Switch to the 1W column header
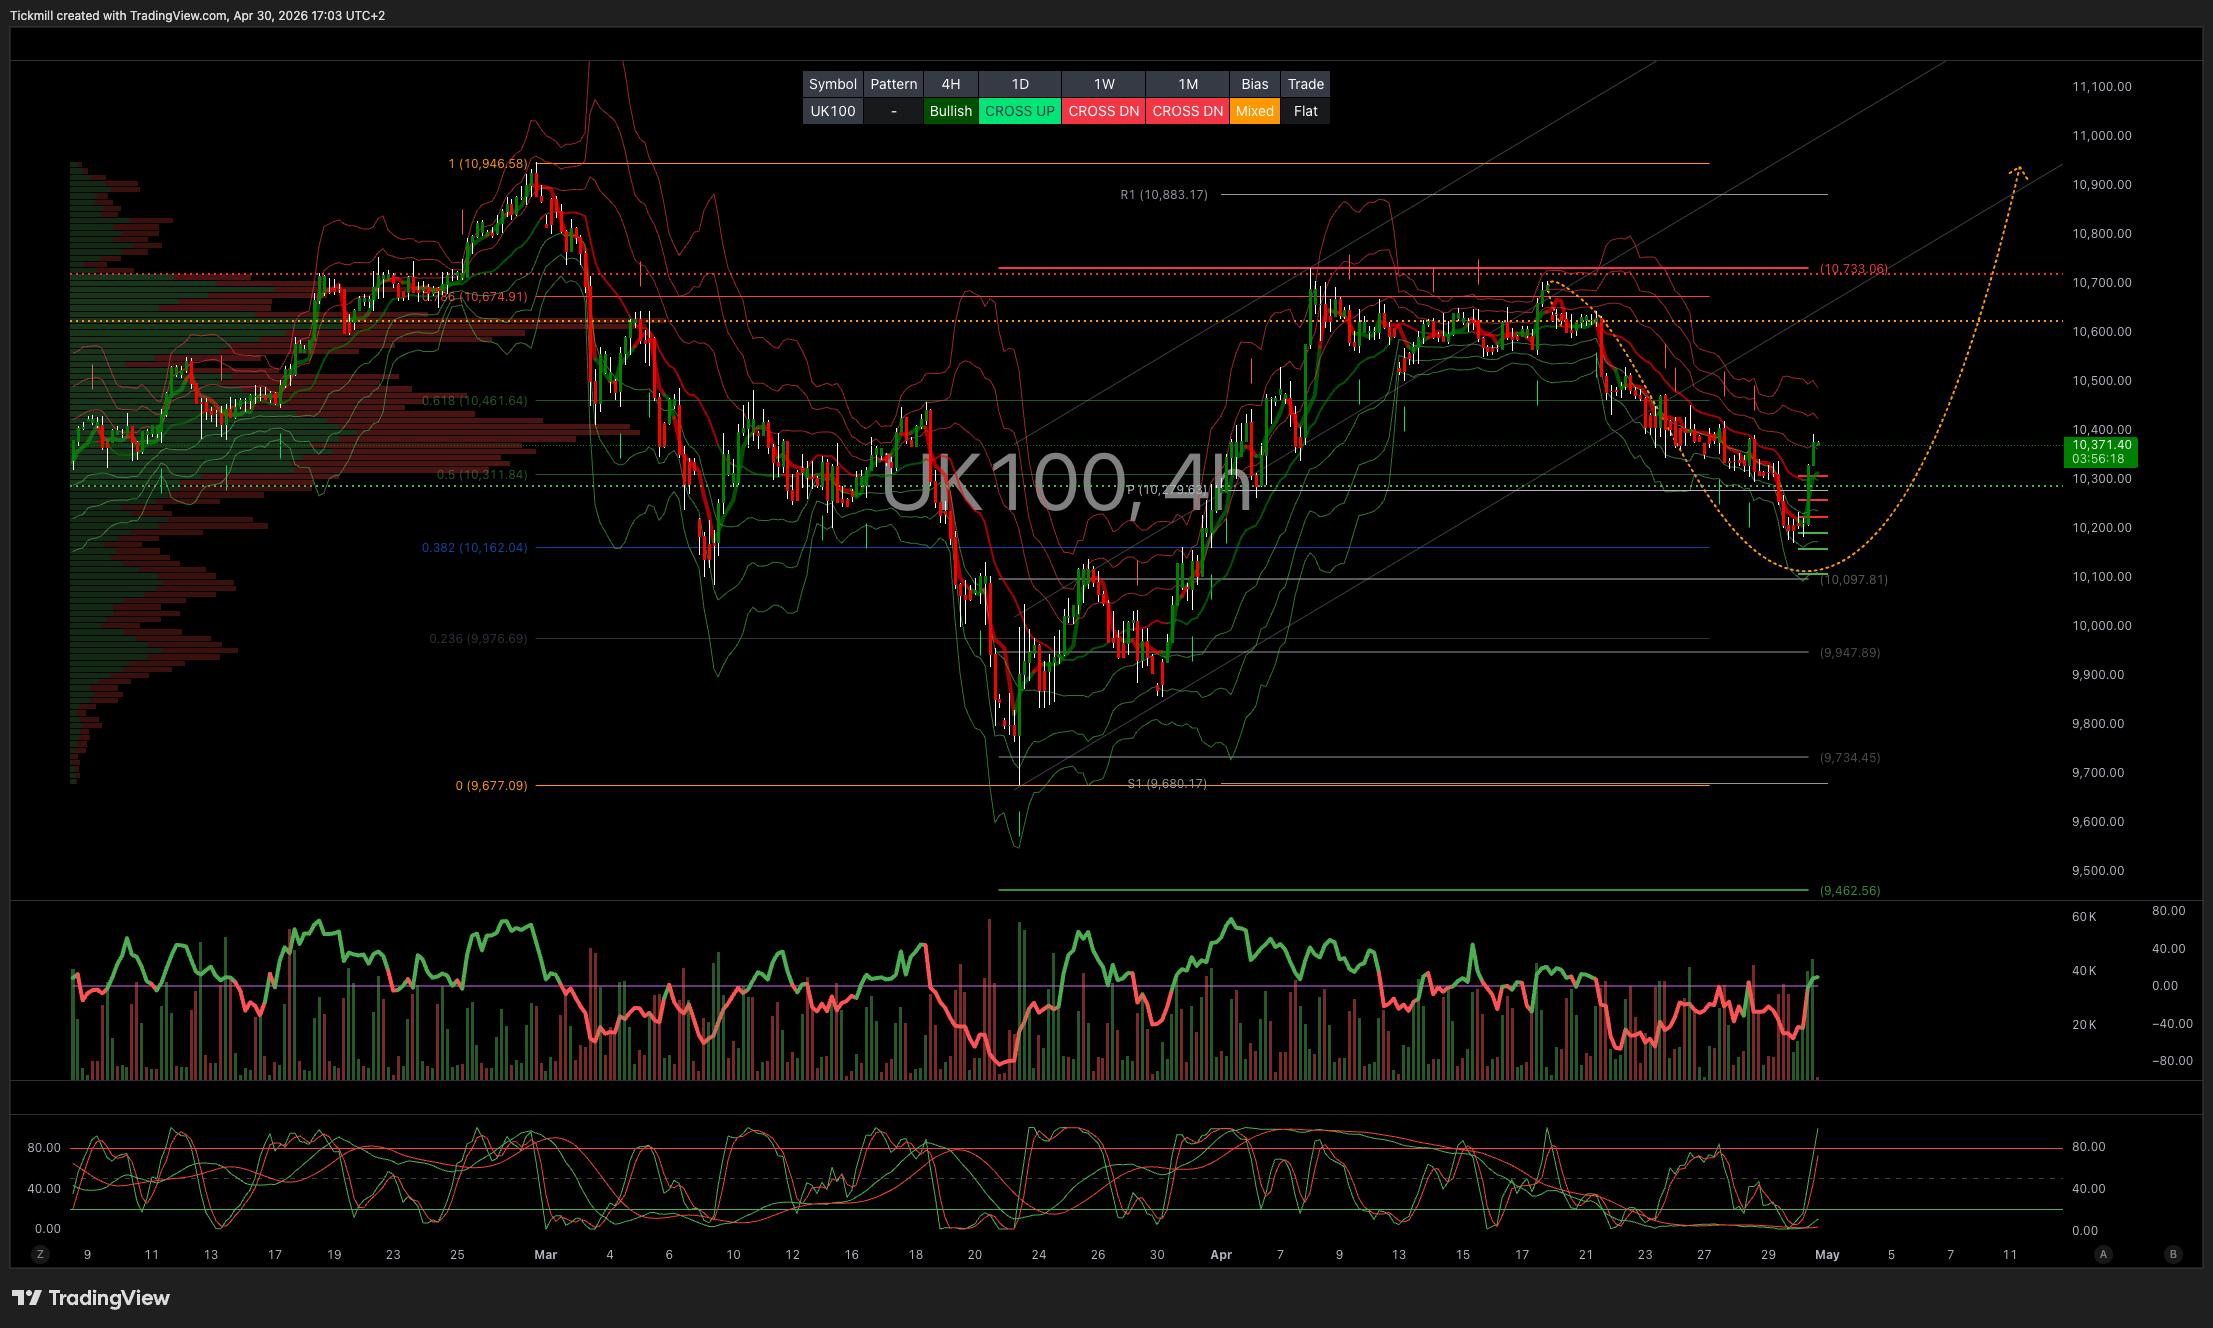The image size is (2213, 1328). 1103,84
